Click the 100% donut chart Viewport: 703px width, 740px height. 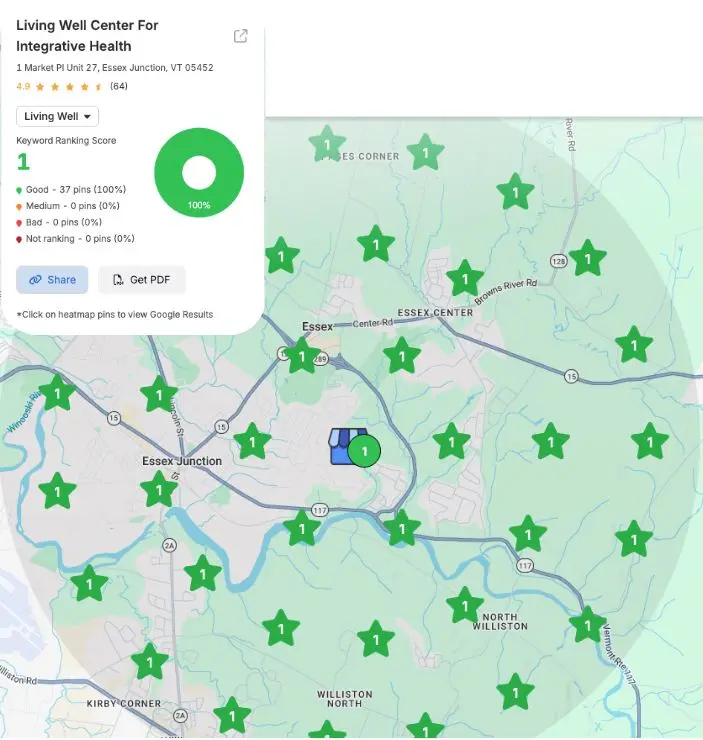199,173
